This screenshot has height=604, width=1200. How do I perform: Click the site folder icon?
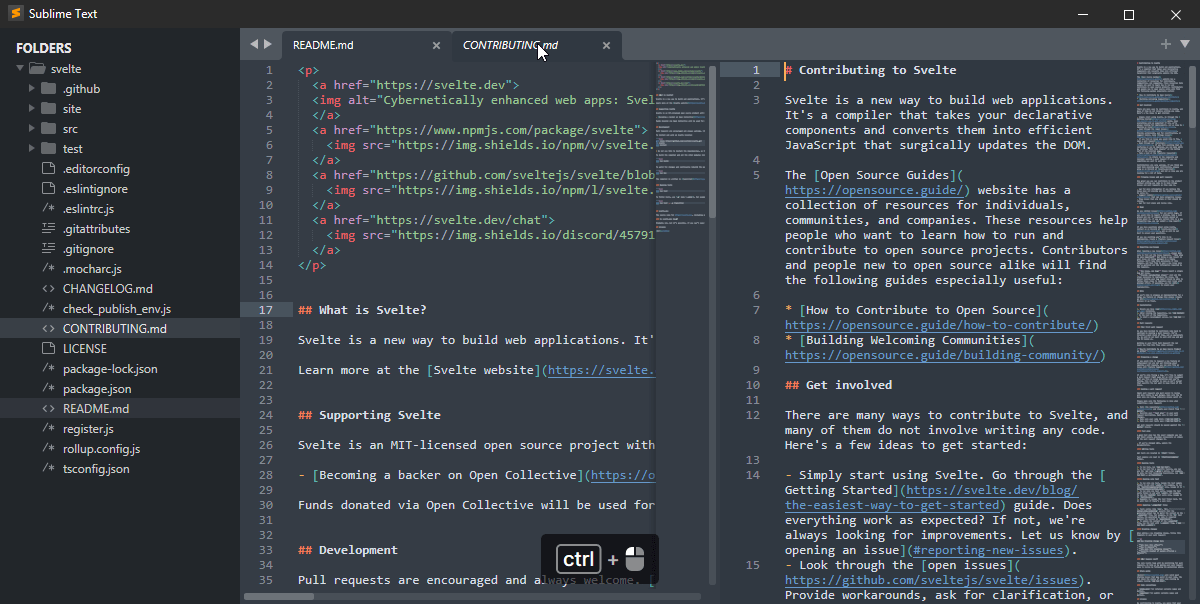pyautogui.click(x=48, y=109)
